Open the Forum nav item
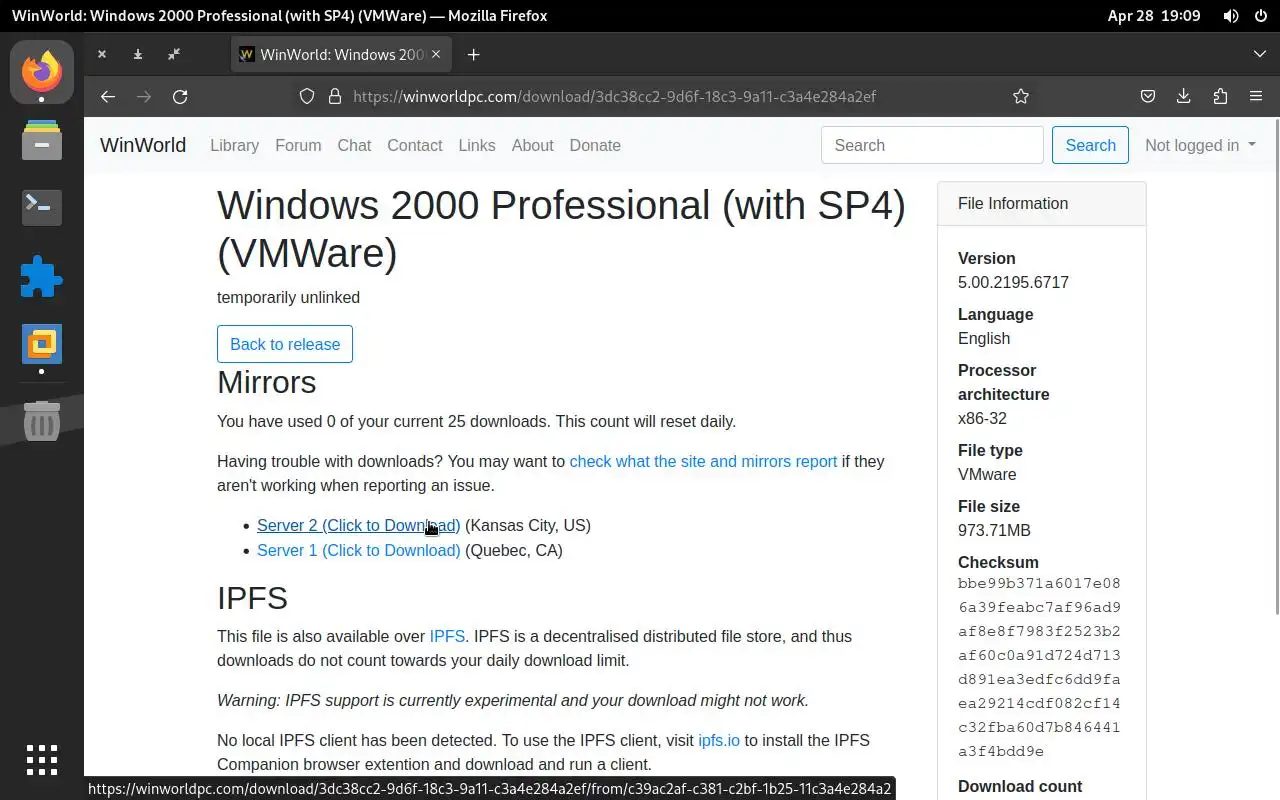Viewport: 1280px width, 800px height. 298,145
